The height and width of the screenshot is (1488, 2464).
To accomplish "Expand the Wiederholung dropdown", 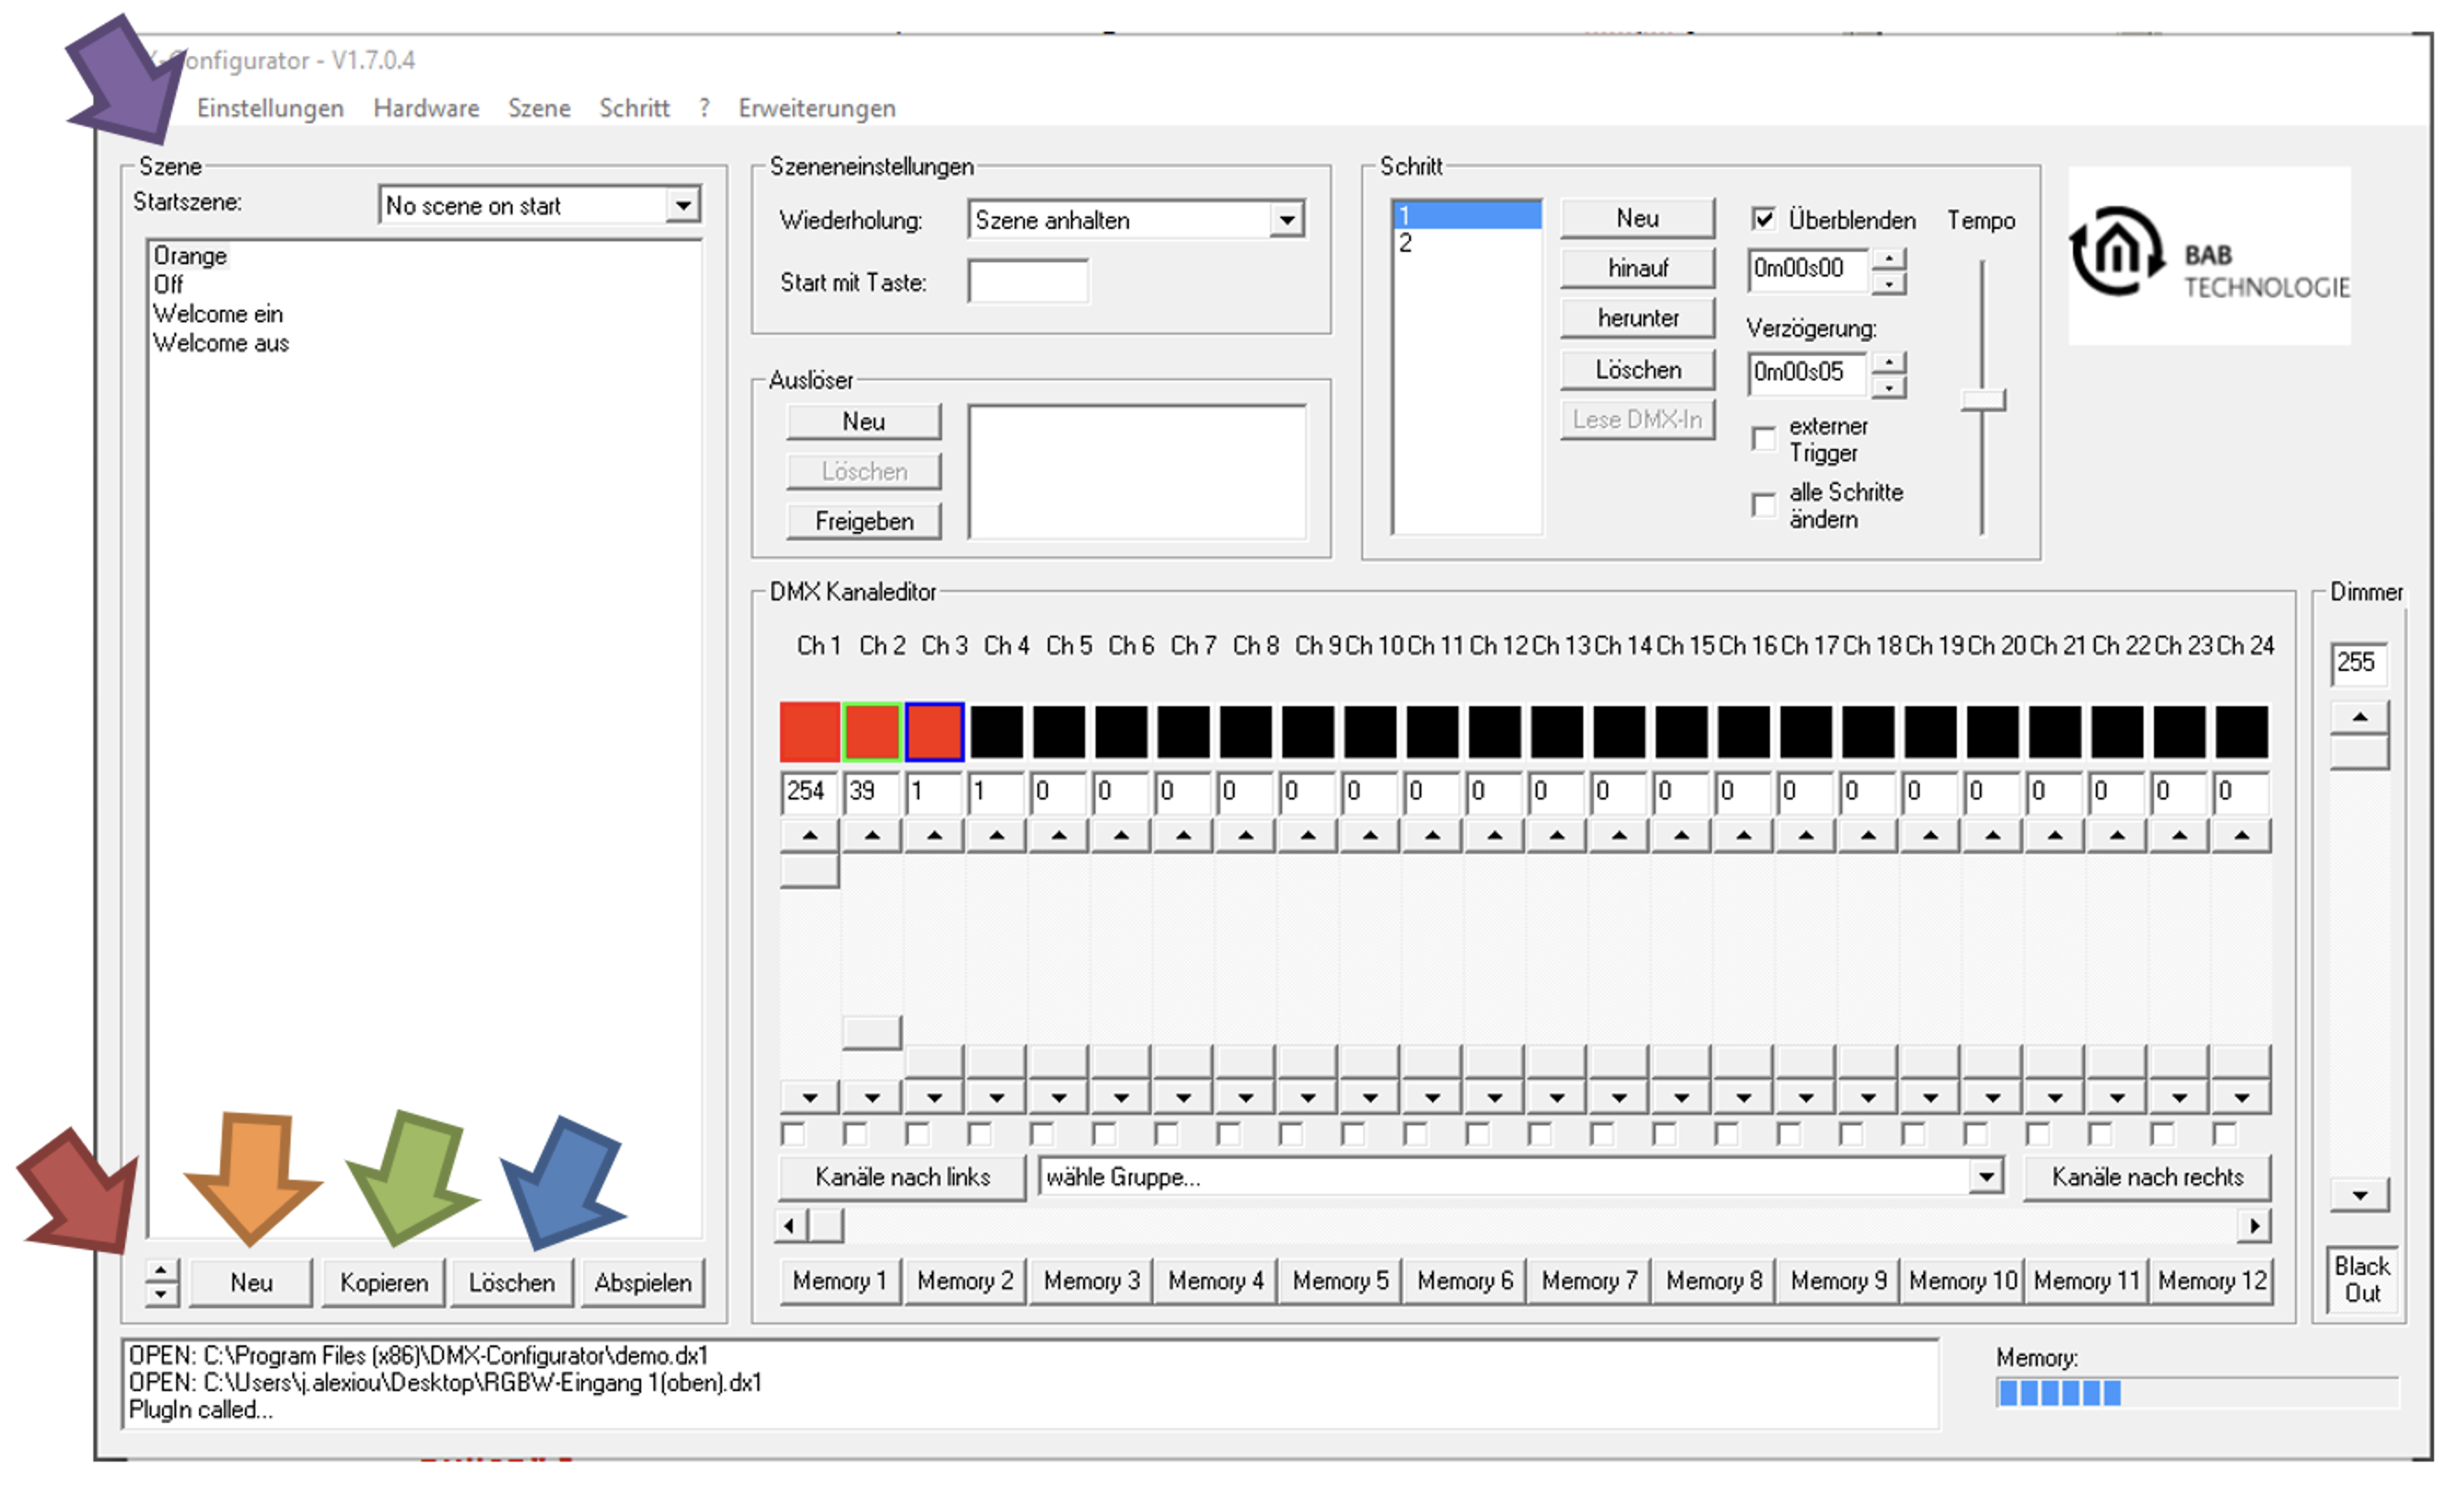I will coord(1287,219).
